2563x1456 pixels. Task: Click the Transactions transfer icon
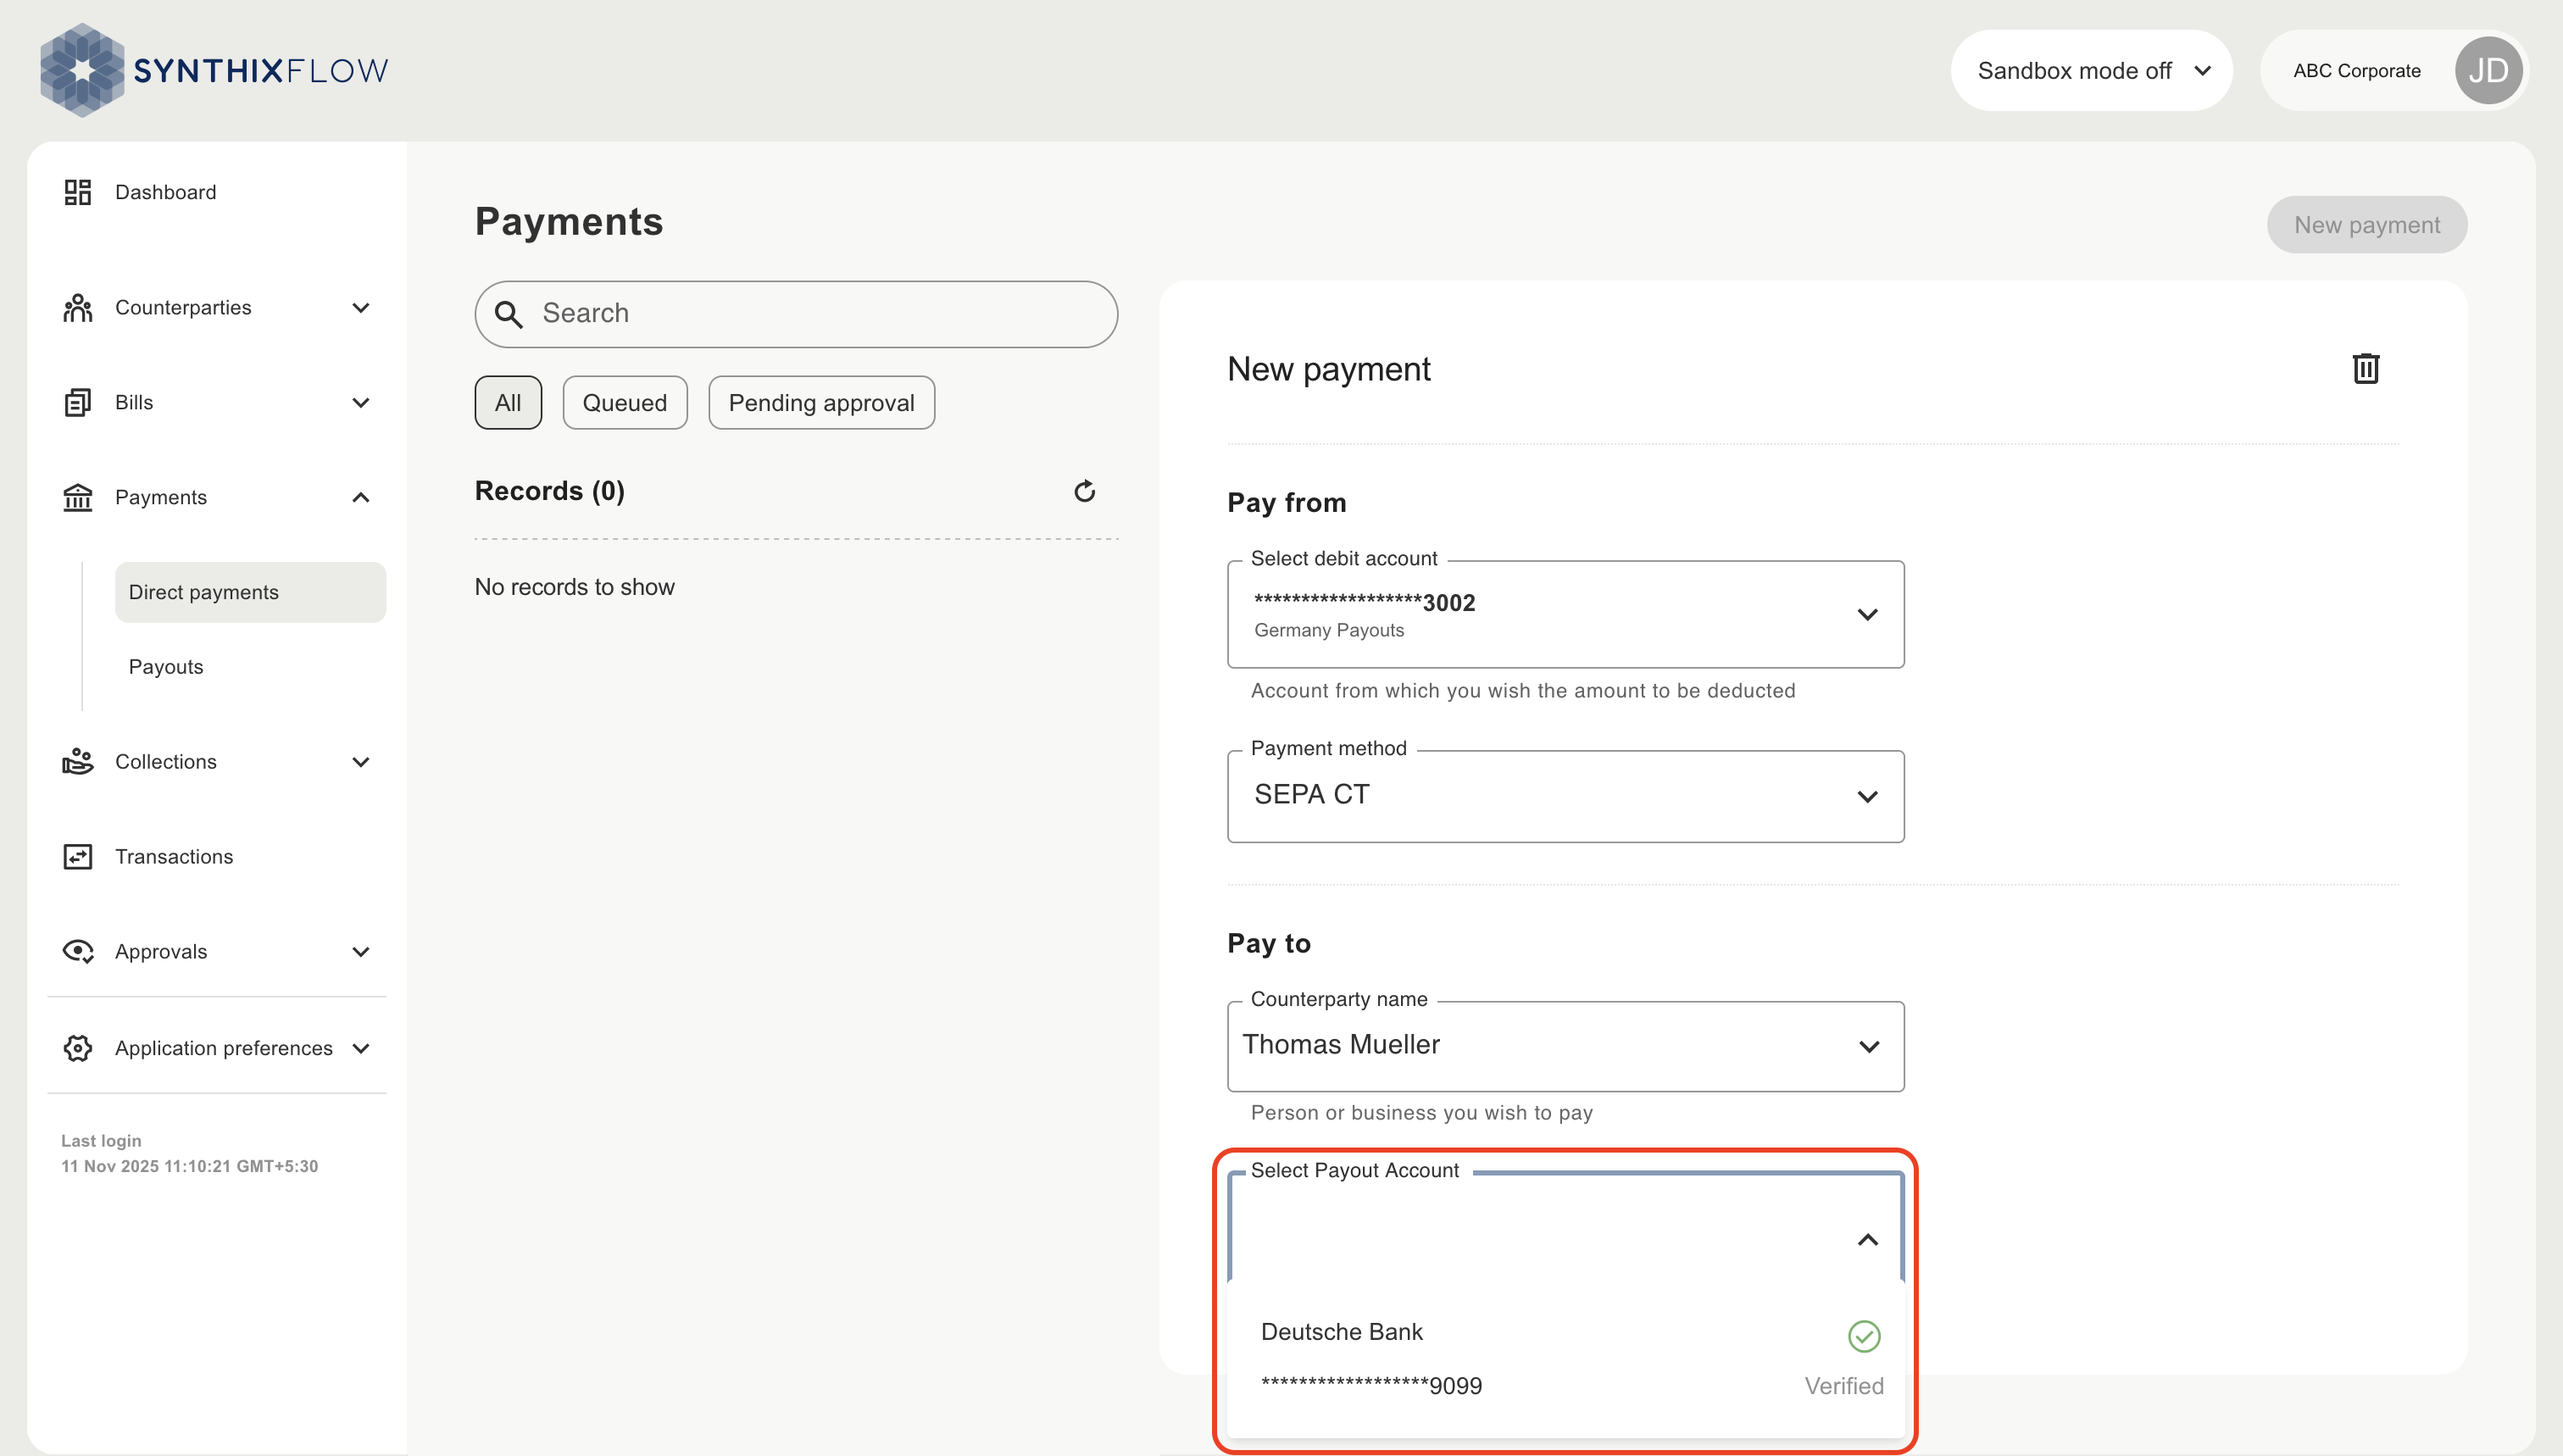tap(77, 857)
